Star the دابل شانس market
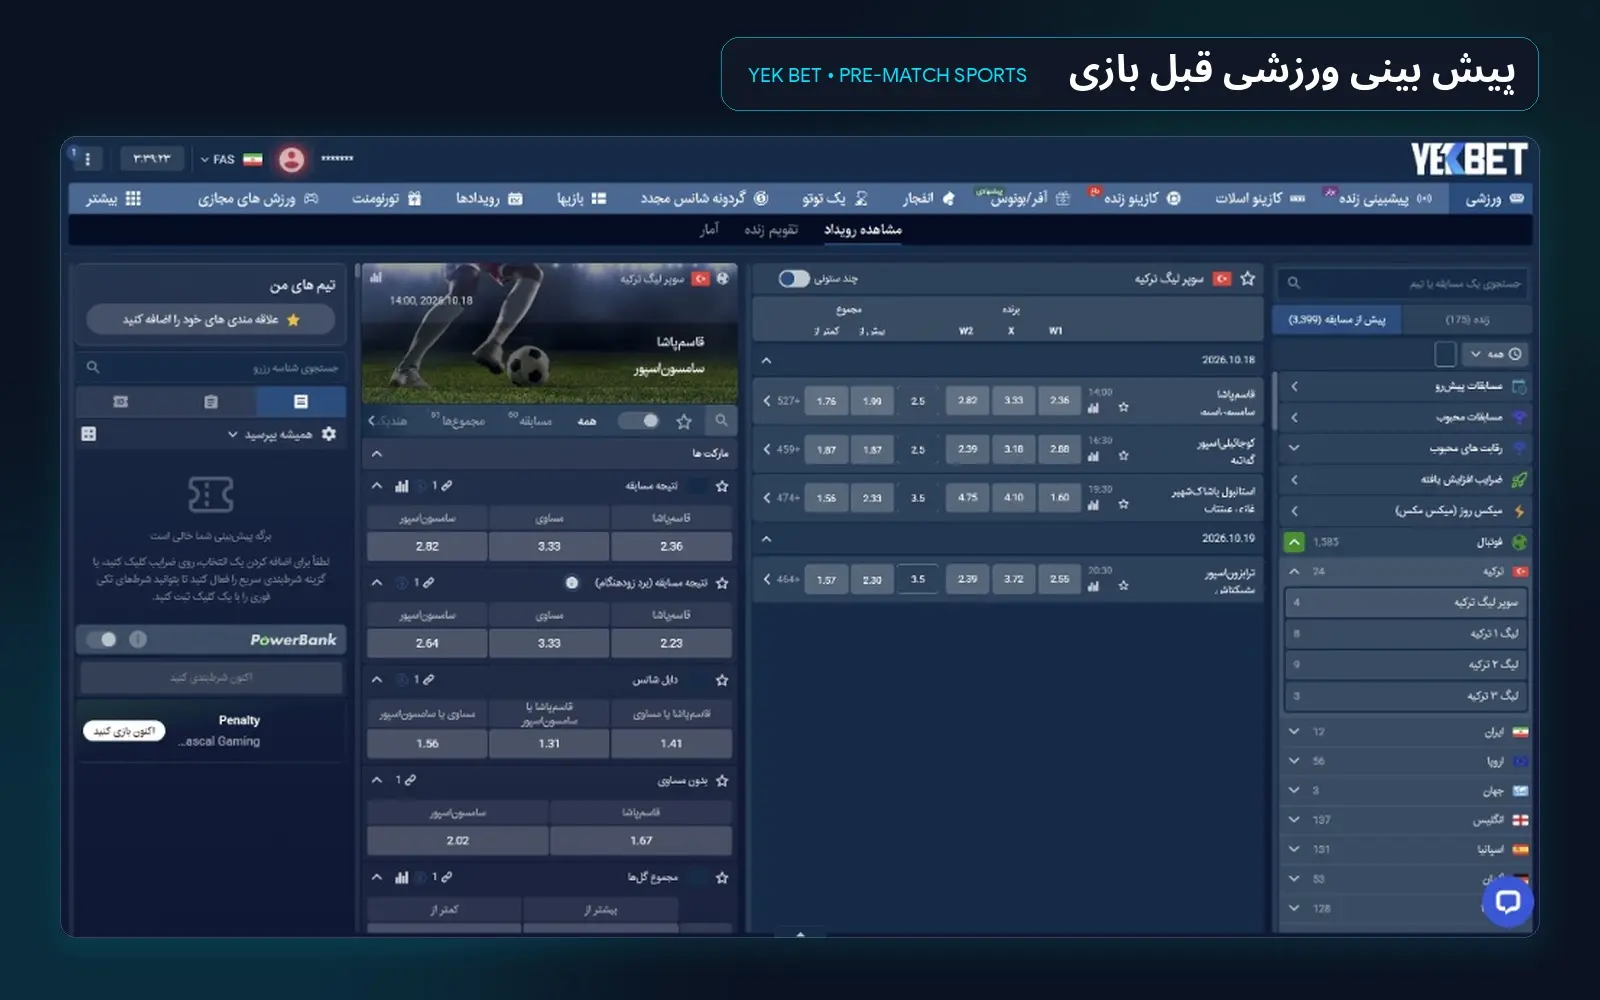 tap(722, 680)
